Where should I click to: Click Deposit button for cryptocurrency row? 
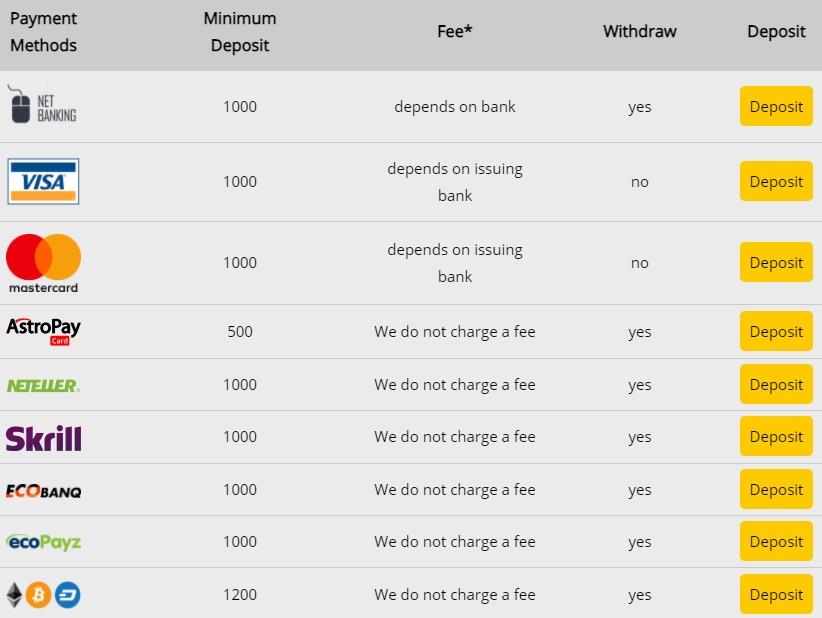point(776,595)
